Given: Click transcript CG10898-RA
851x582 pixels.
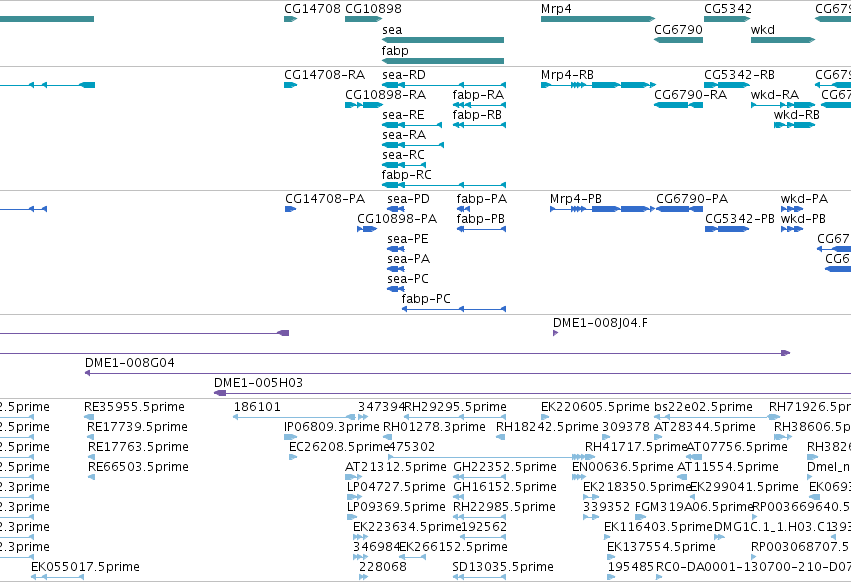Looking at the screenshot, I should tap(385, 95).
